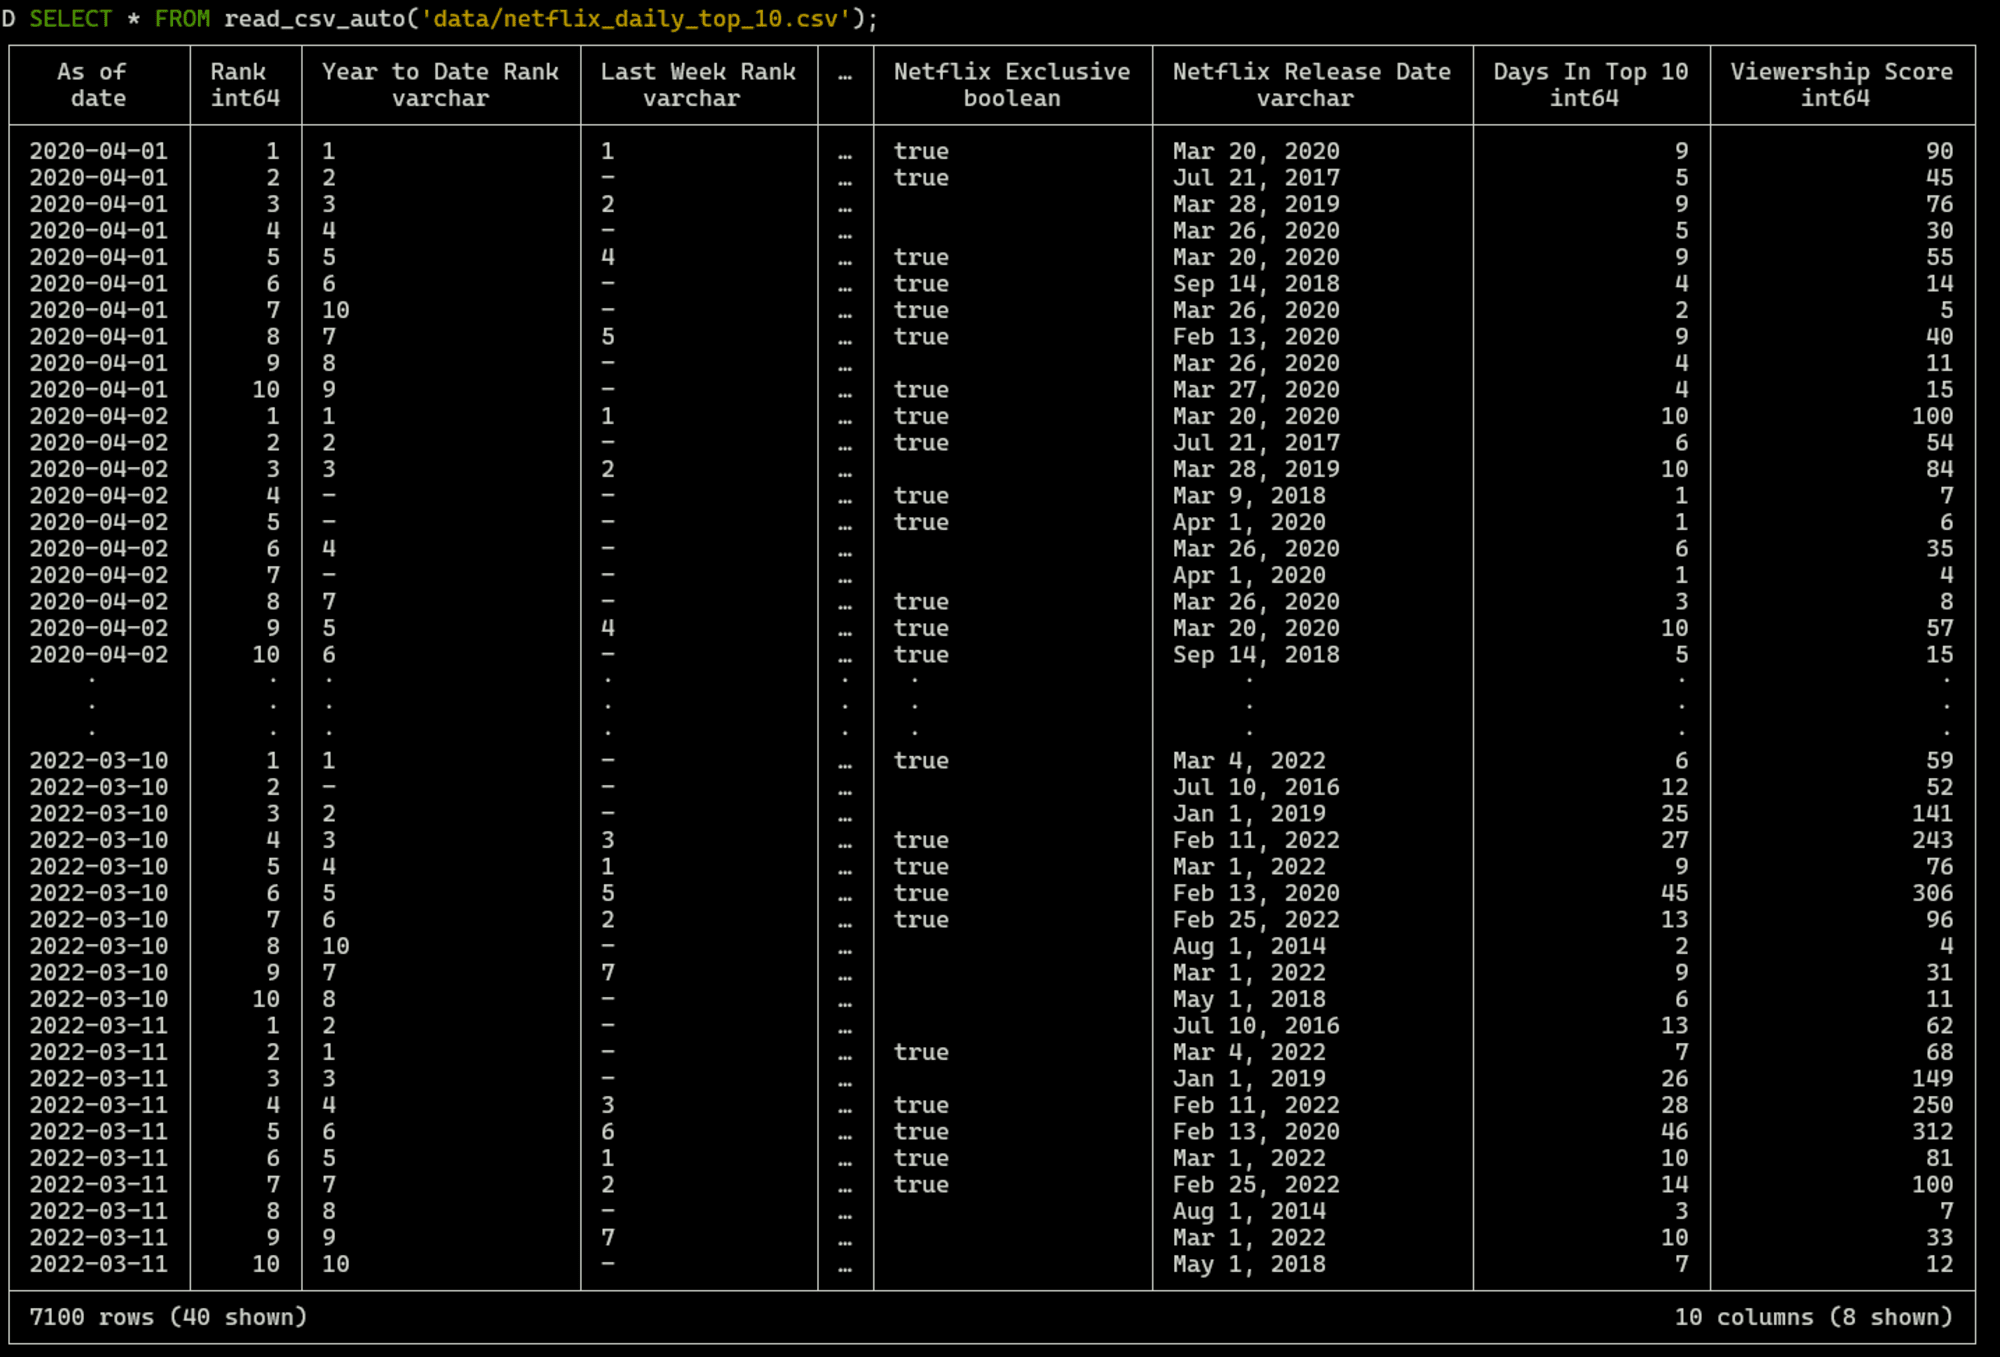Click release date 'May 1, 2018' in 2022-03-11 row
Screen dimensions: 2000x1357
point(1248,1264)
